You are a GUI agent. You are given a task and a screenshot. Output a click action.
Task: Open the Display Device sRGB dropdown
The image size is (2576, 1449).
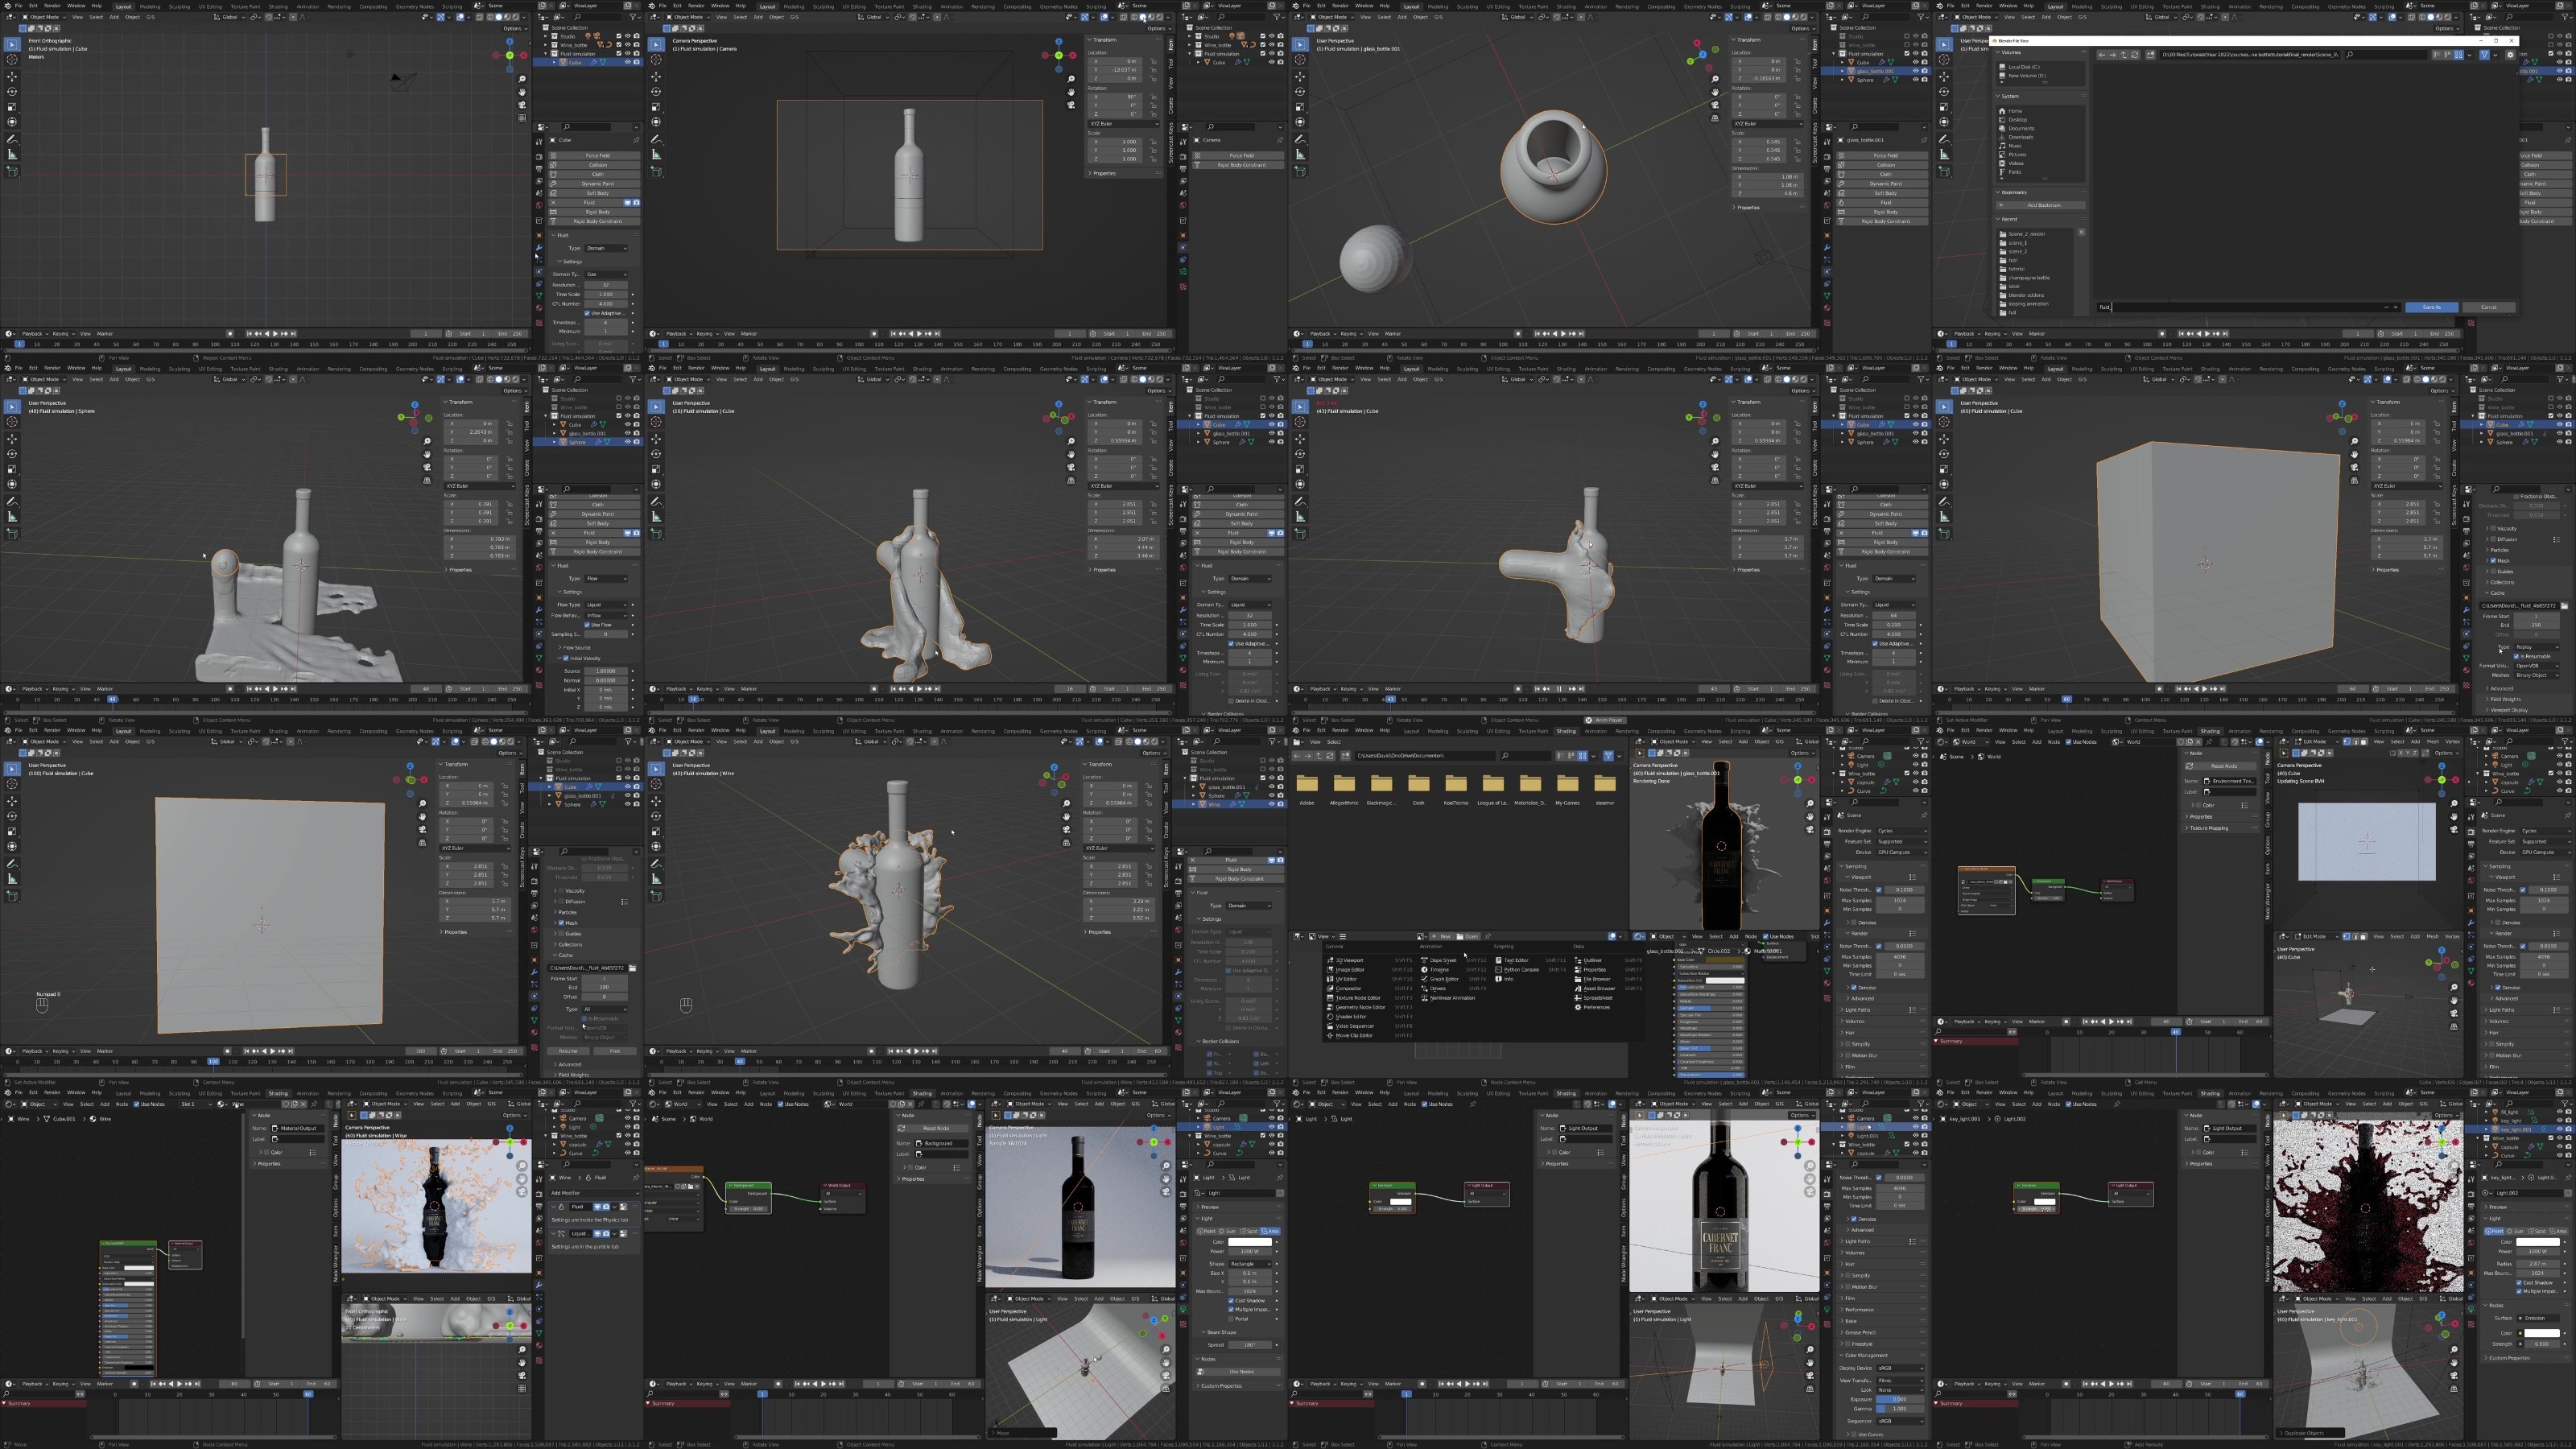(1900, 1368)
